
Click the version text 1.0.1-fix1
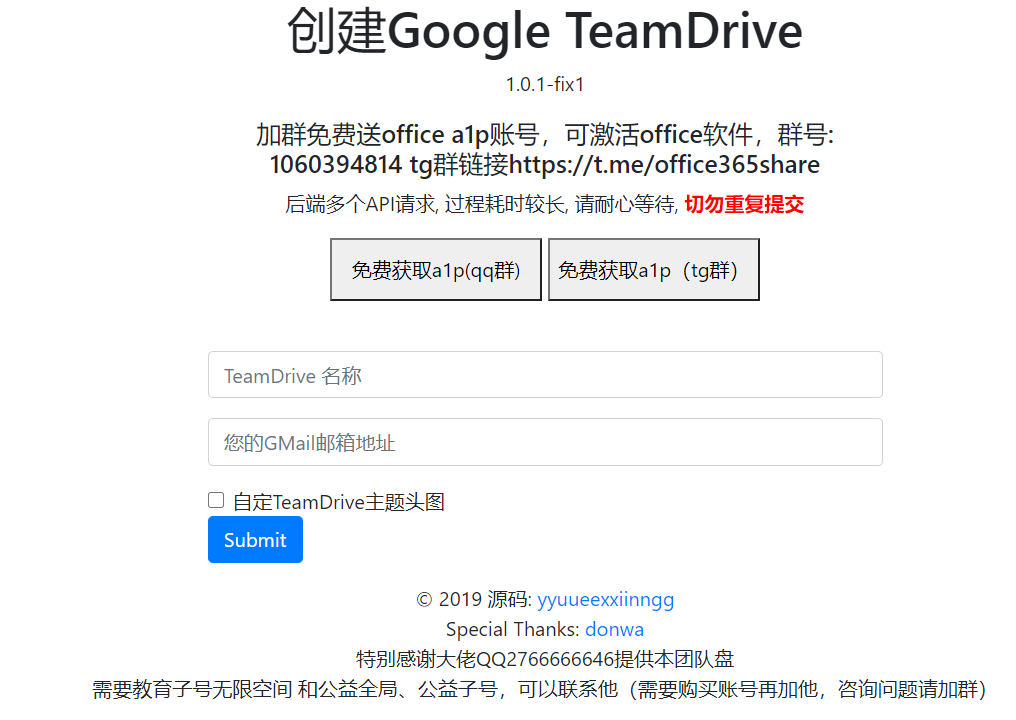click(545, 84)
